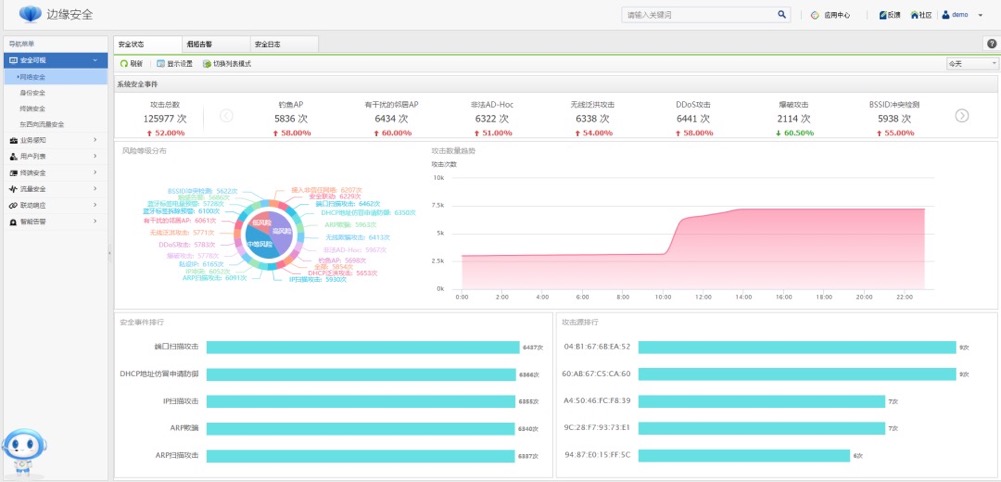This screenshot has height=482, width=1001.
Task: Click the 切换列表模式 button label
Action: point(232,64)
